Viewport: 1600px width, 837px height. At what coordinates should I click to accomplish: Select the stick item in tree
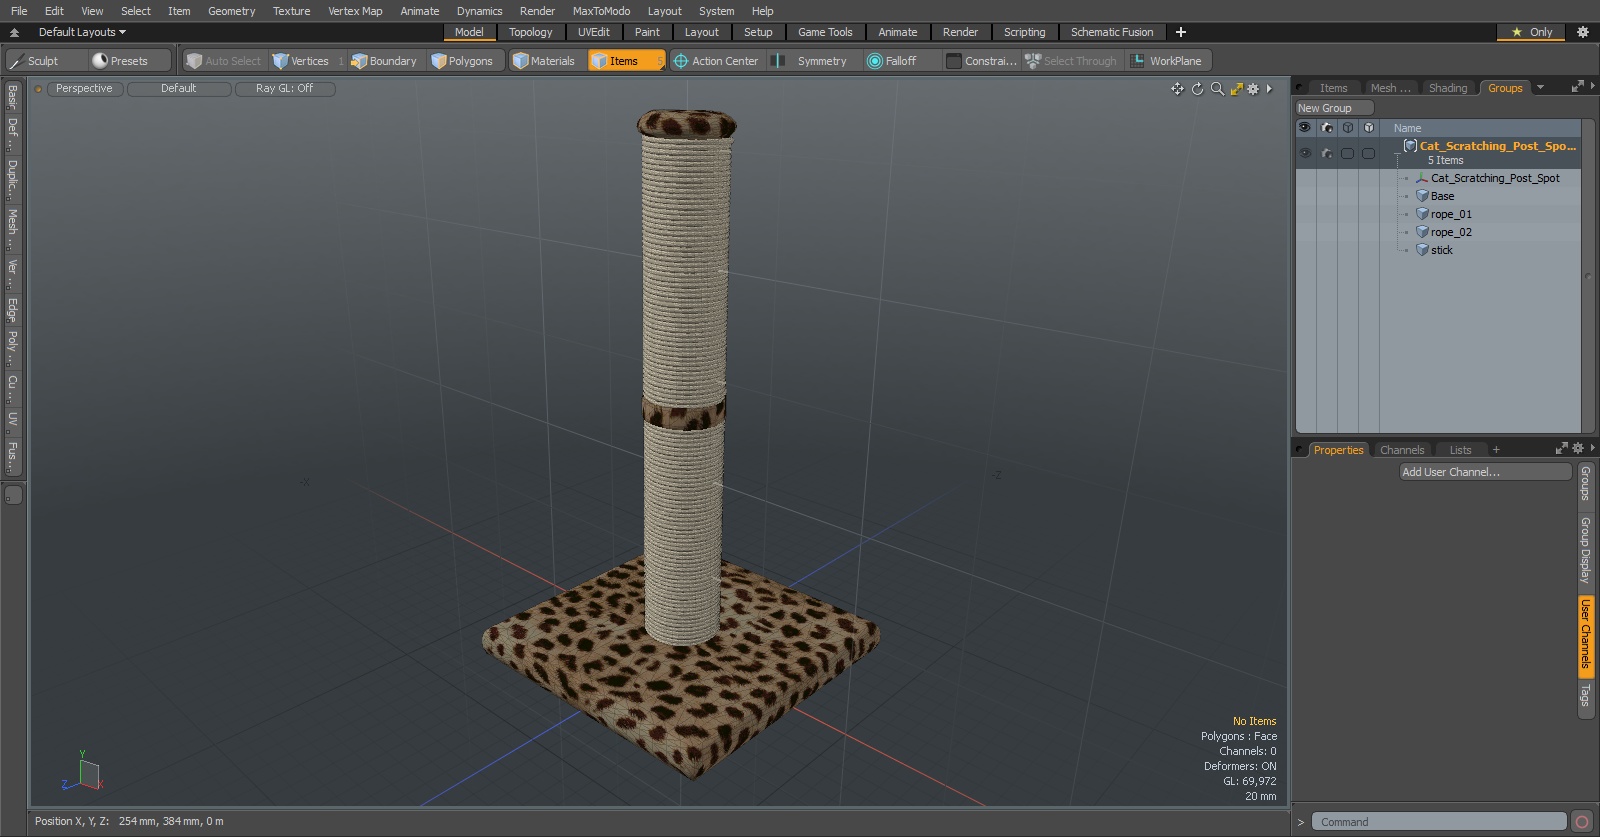click(1441, 250)
